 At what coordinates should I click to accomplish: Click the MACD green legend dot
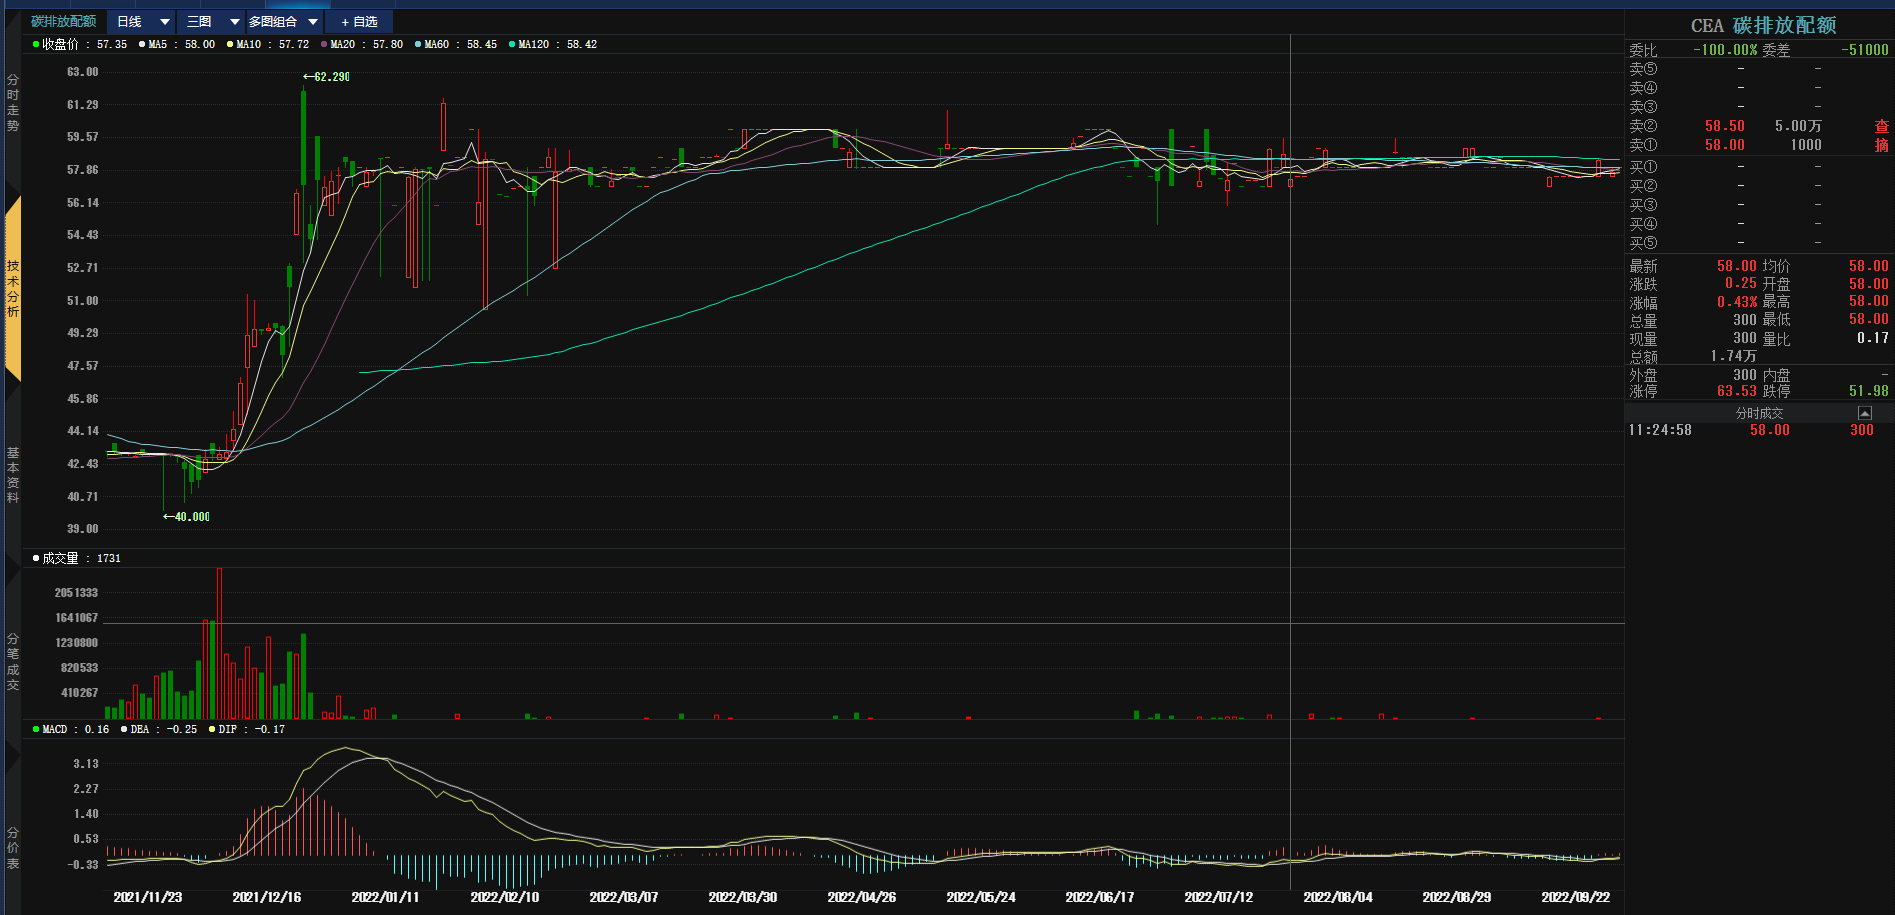pos(36,730)
